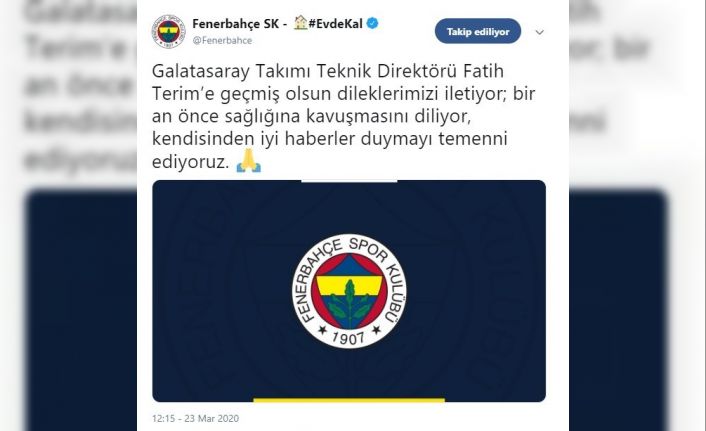This screenshot has height=431, width=706.
Task: Expand the tweet options chevron
Action: pos(539,32)
